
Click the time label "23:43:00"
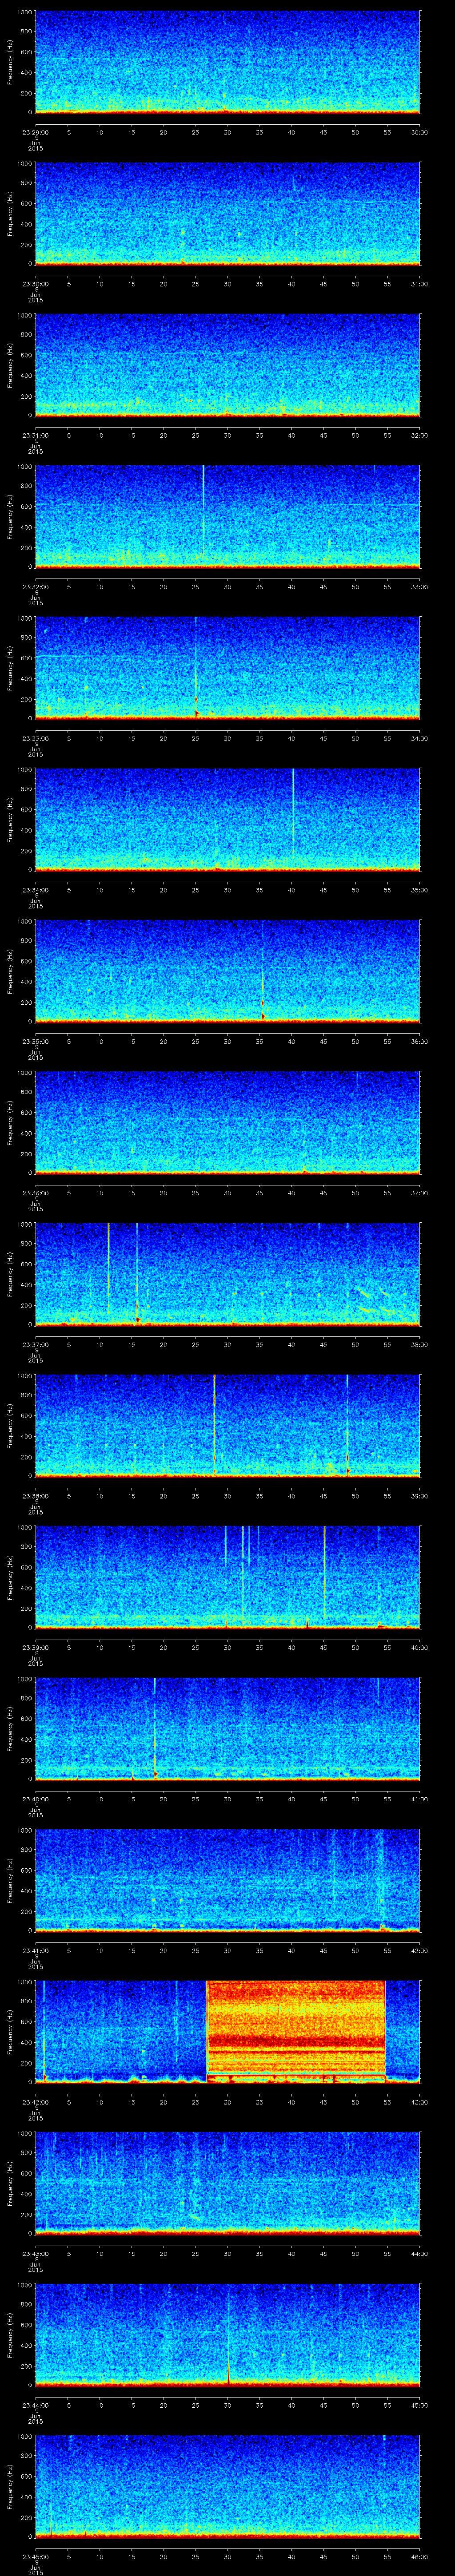point(35,2252)
